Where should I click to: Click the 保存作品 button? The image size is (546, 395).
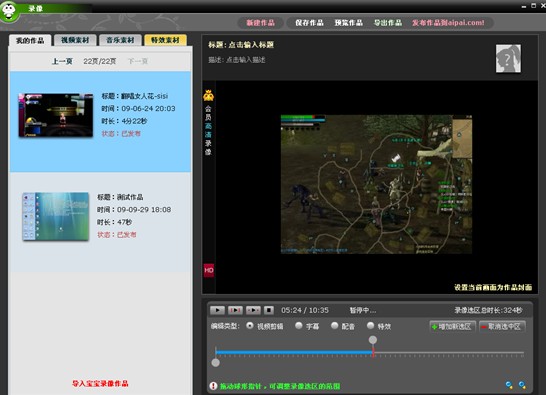click(x=309, y=23)
